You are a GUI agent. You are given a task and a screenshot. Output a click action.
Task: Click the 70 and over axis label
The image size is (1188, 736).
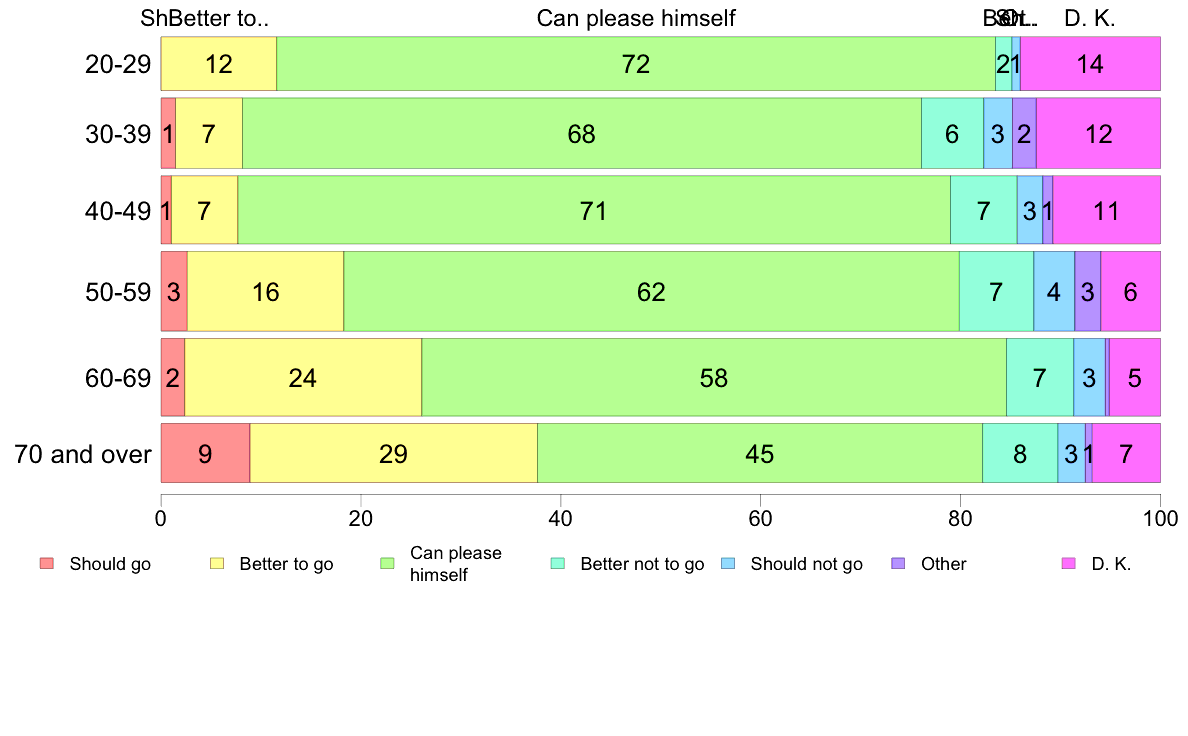coord(83,454)
